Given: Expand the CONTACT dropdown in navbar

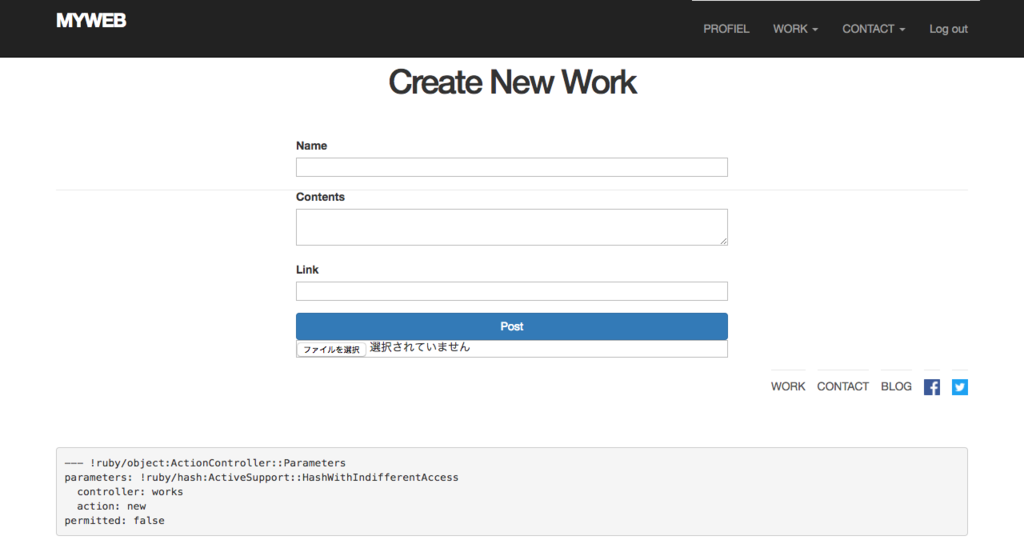Looking at the screenshot, I should [873, 29].
